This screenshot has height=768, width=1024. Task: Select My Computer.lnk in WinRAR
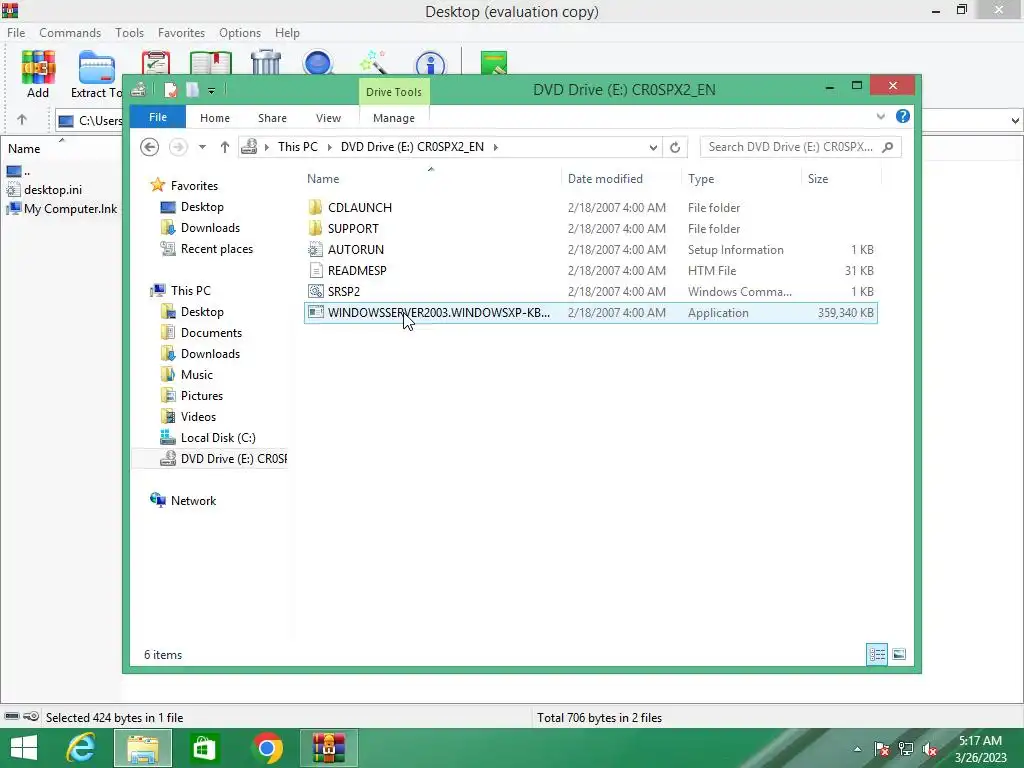pos(71,209)
